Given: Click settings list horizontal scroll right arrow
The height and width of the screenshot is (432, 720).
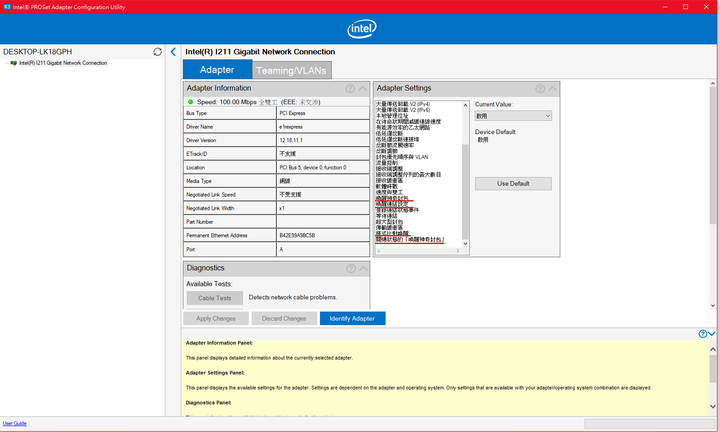Looking at the screenshot, I should coord(458,251).
